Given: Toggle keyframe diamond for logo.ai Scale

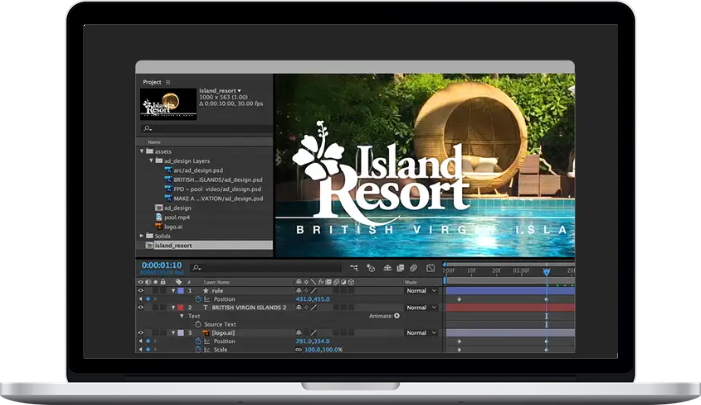Looking at the screenshot, I should tap(148, 350).
